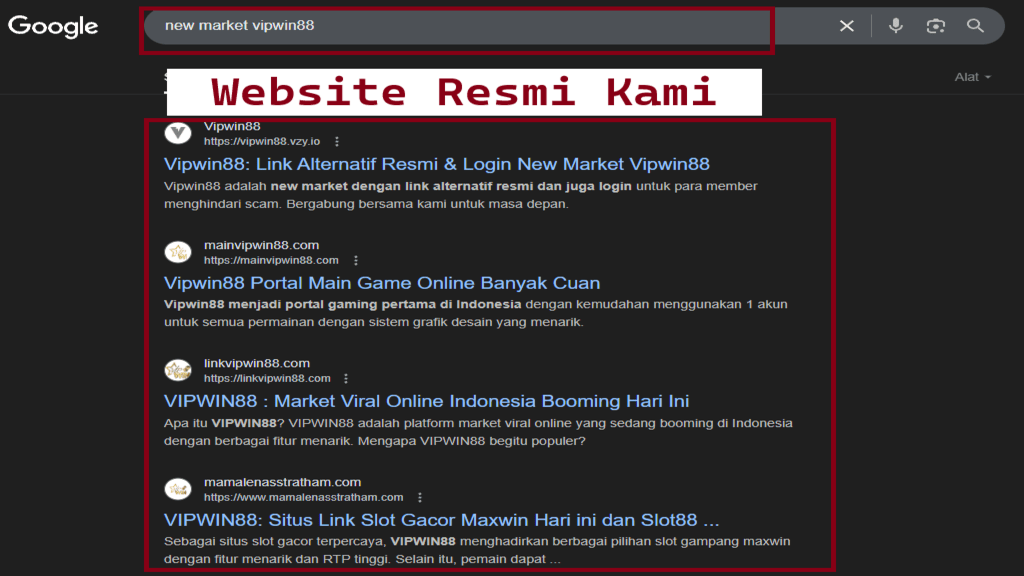Submit search with magnifier icon
The image size is (1024, 576).
click(975, 25)
